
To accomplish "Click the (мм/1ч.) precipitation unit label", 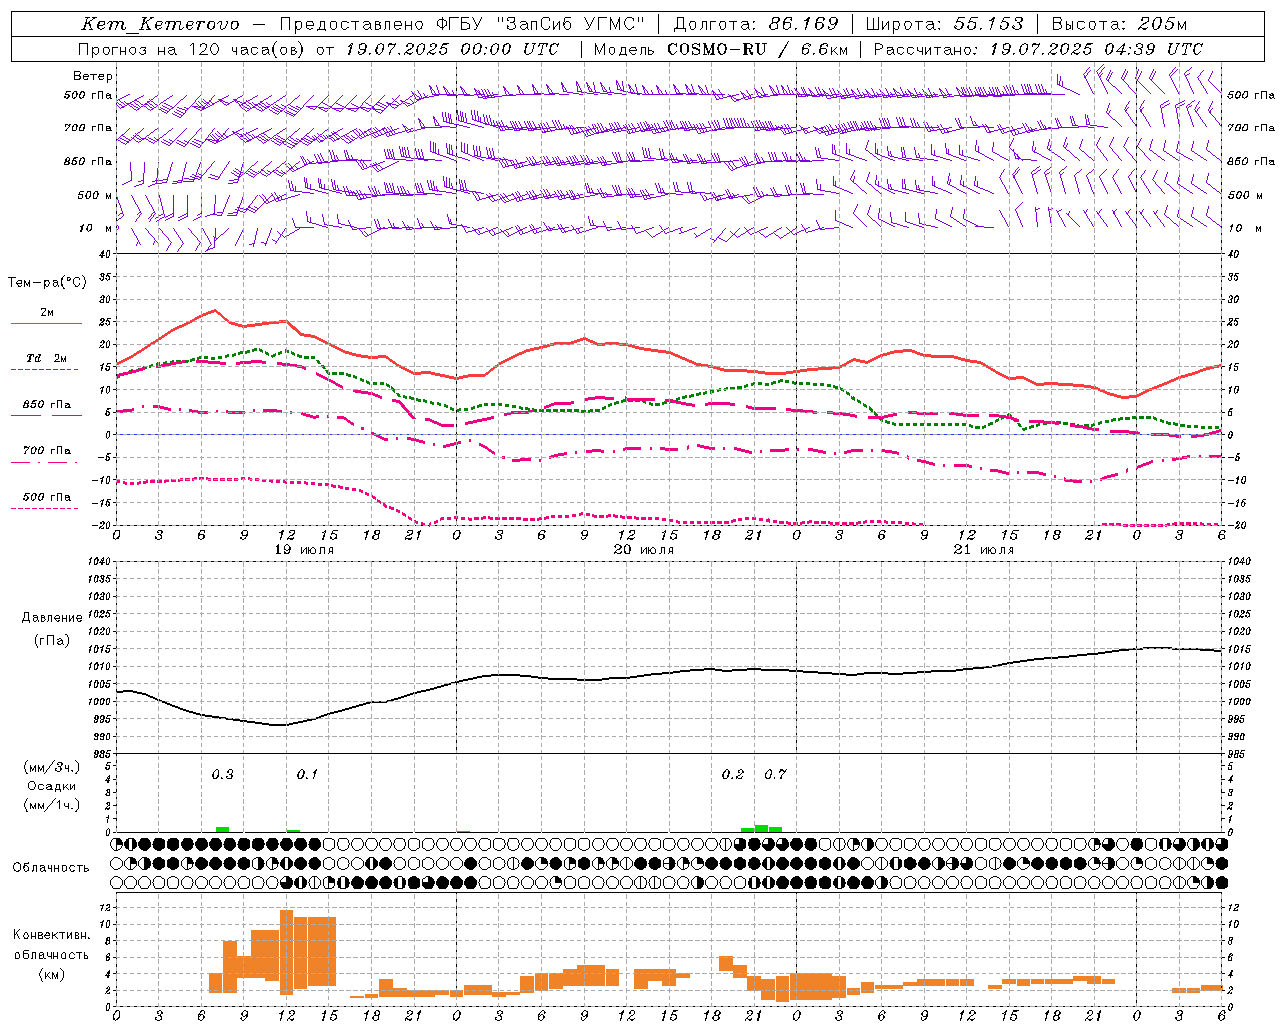I will [52, 805].
